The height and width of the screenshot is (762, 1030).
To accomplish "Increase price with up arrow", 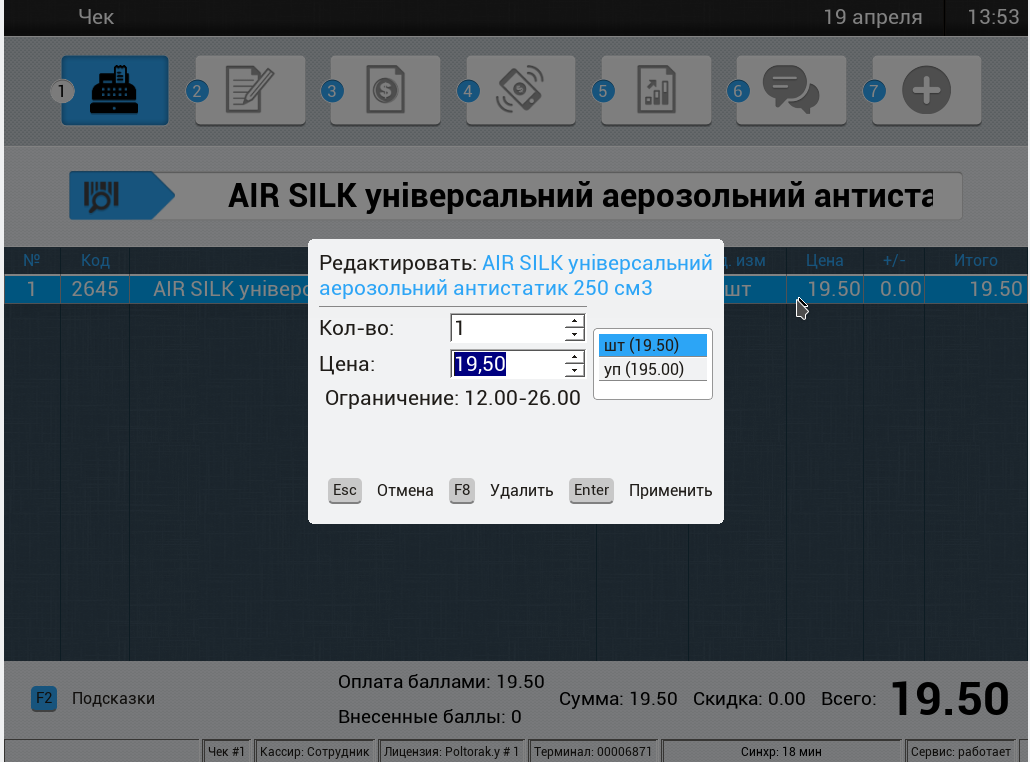I will click(x=574, y=357).
